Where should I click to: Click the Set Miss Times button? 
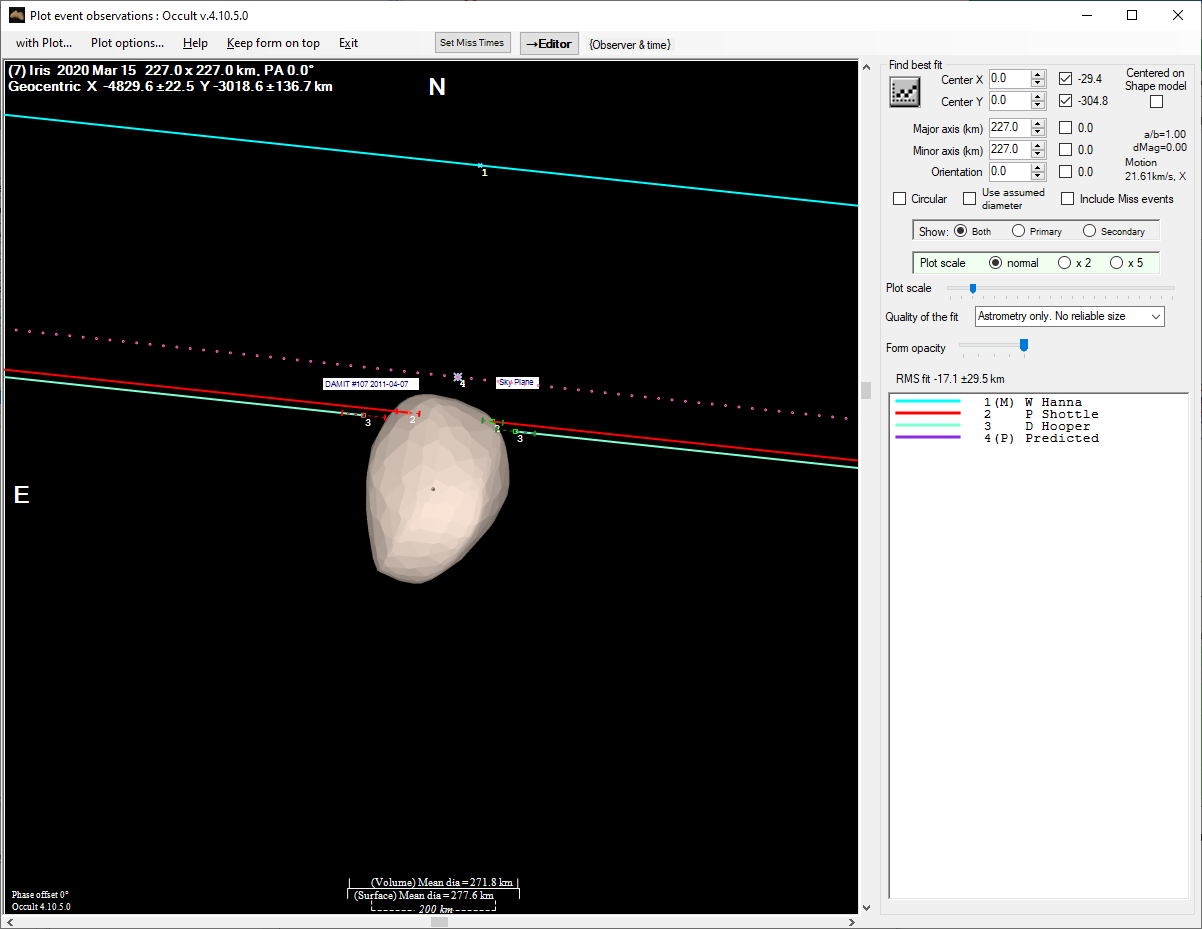(x=473, y=43)
